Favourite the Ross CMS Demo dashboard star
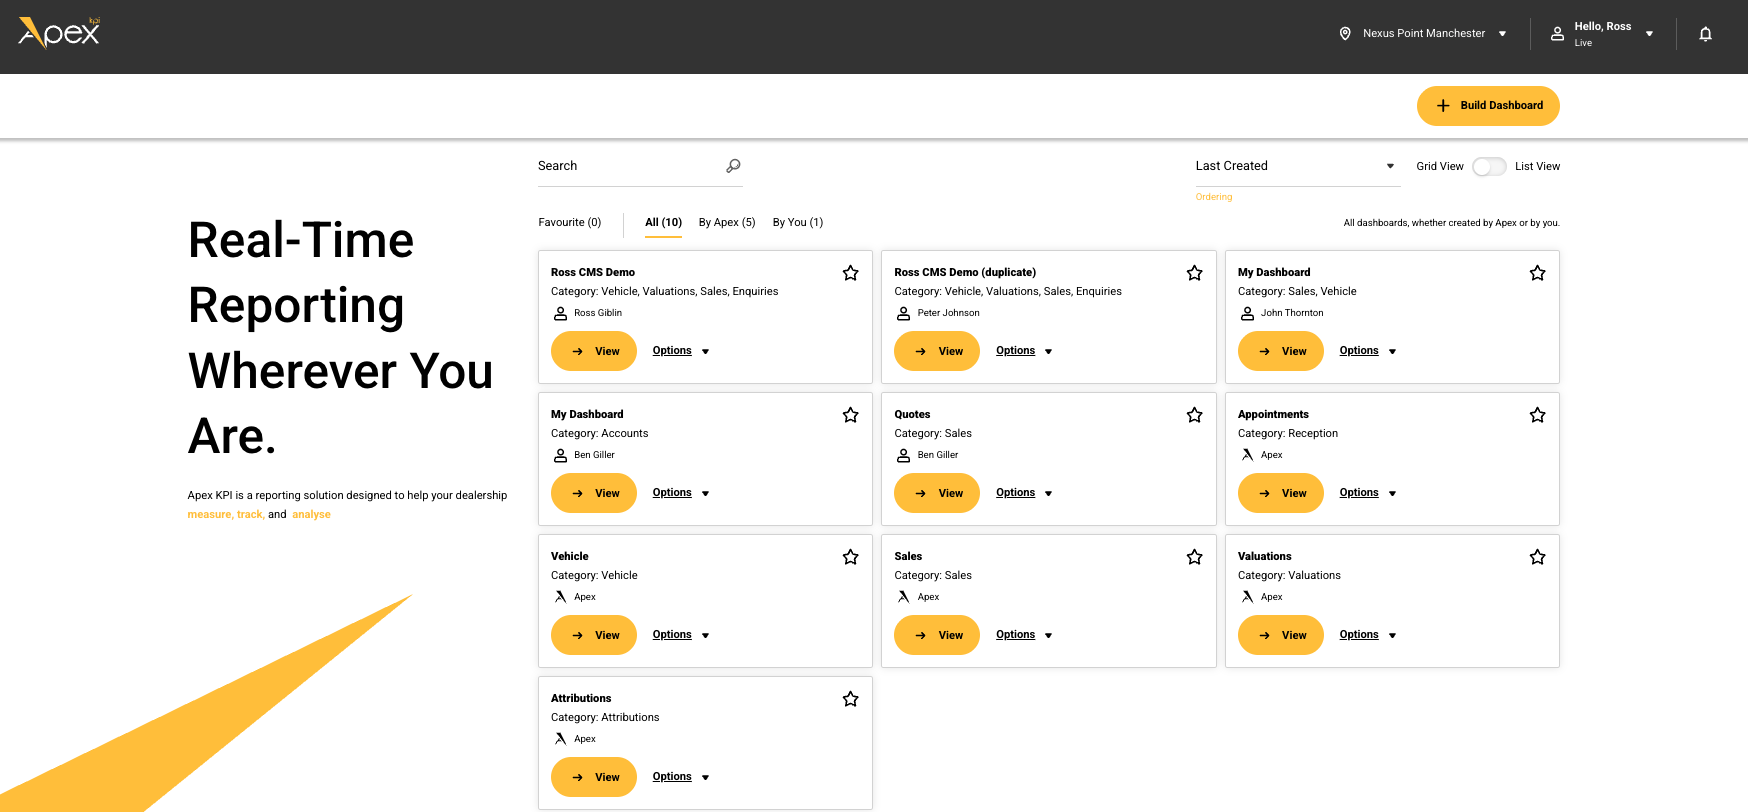The height and width of the screenshot is (812, 1748). coord(851,273)
